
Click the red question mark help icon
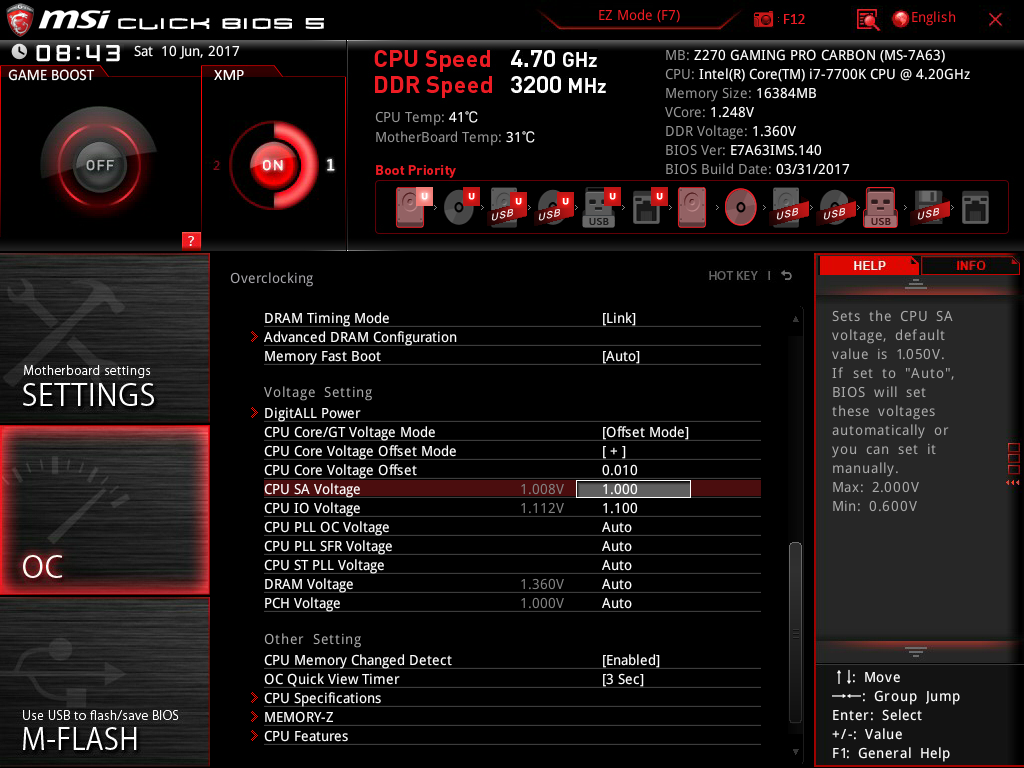191,240
